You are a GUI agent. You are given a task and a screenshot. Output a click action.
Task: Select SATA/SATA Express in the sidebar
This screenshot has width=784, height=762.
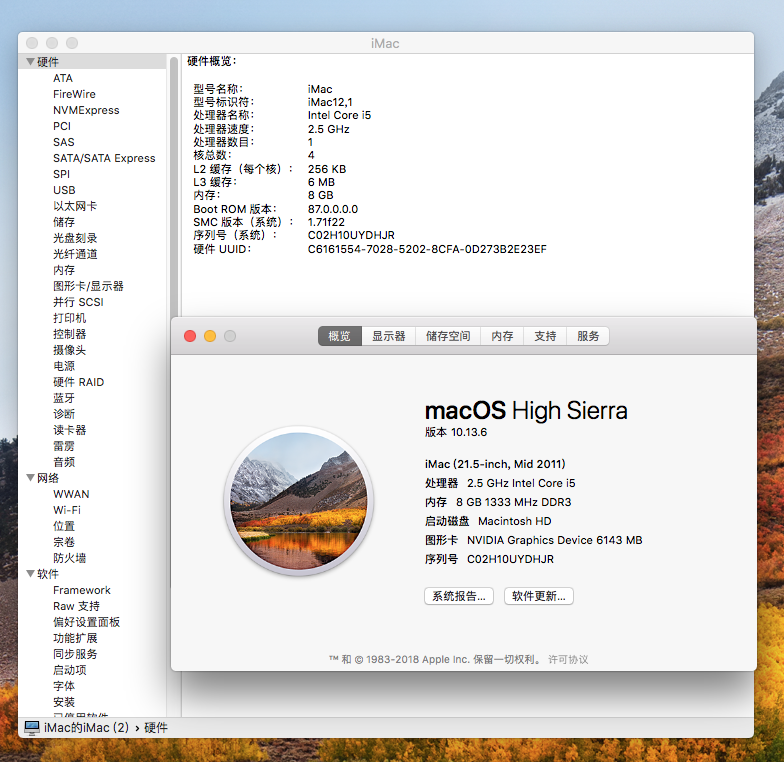click(x=104, y=158)
